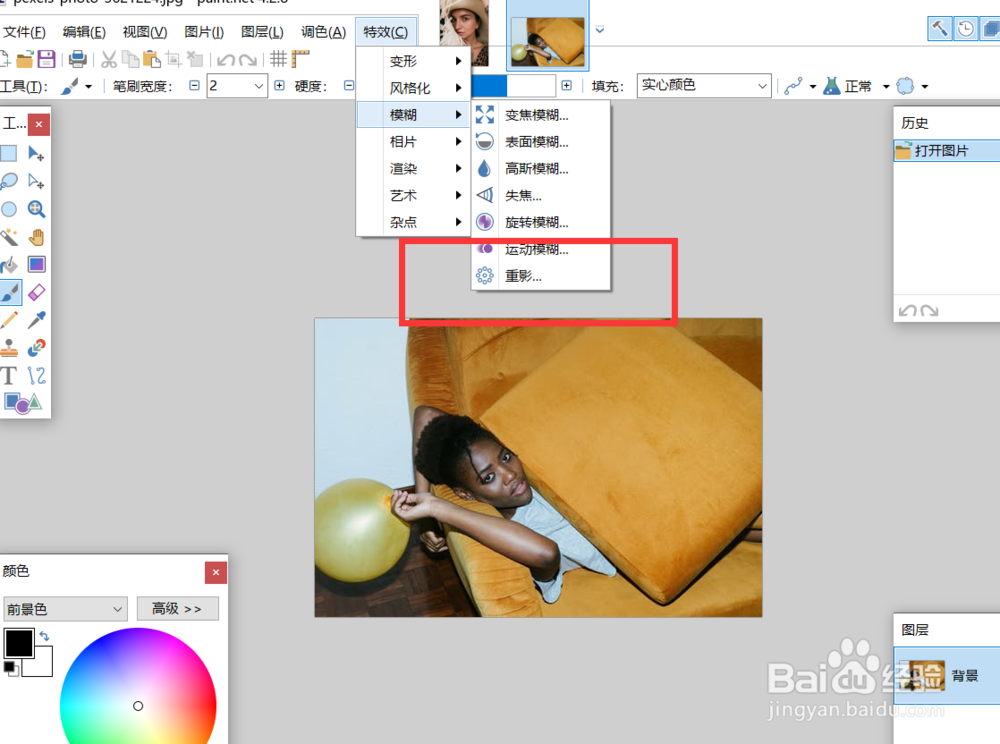
Task: Select the Pan hand tool
Action: pyautogui.click(x=36, y=237)
